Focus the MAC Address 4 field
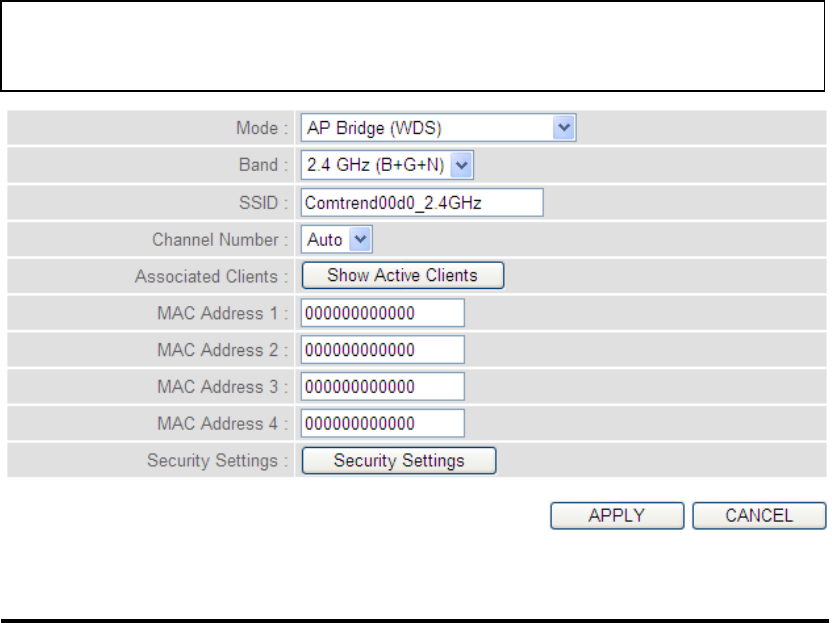This screenshot has width=832, height=623. click(383, 423)
